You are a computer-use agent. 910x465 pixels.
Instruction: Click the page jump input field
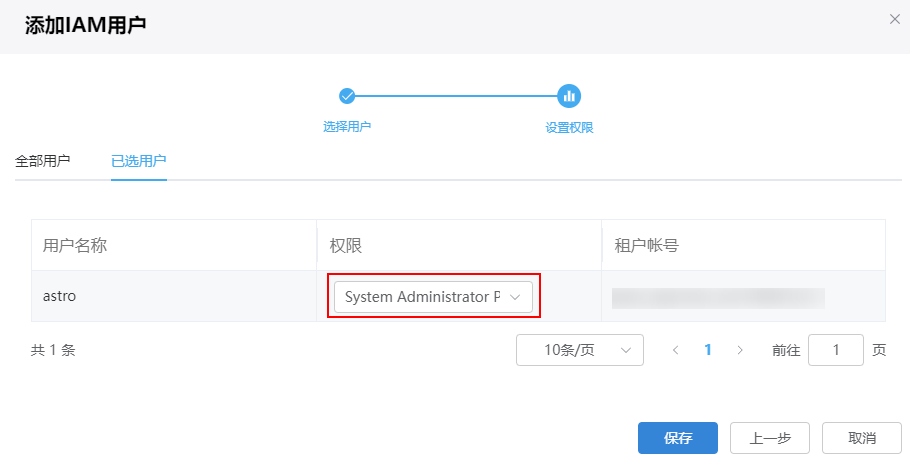835,350
